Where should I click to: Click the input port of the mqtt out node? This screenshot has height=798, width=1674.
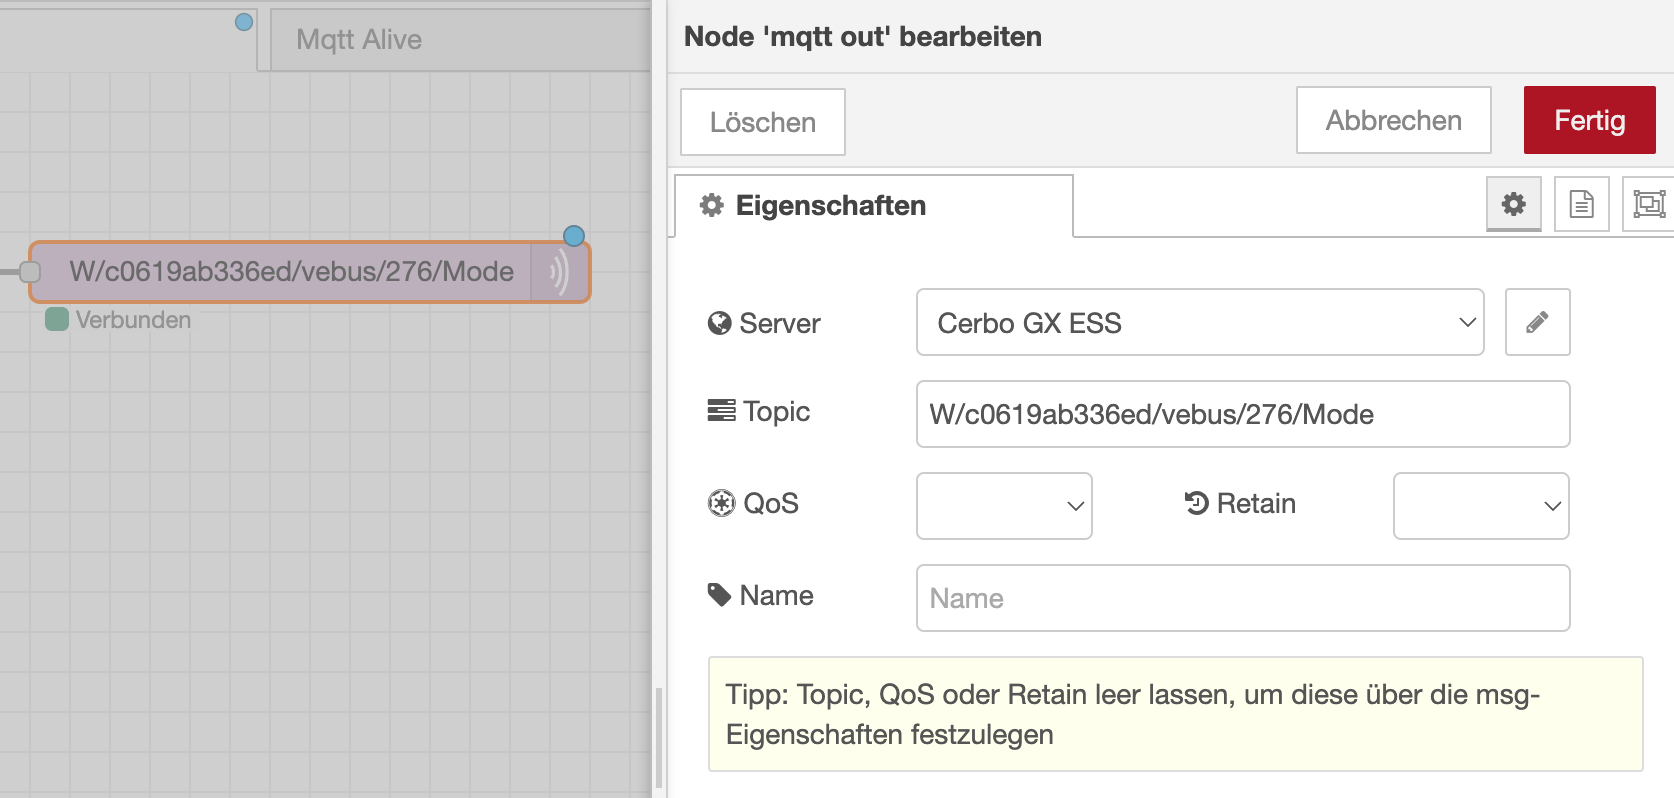pos(30,272)
